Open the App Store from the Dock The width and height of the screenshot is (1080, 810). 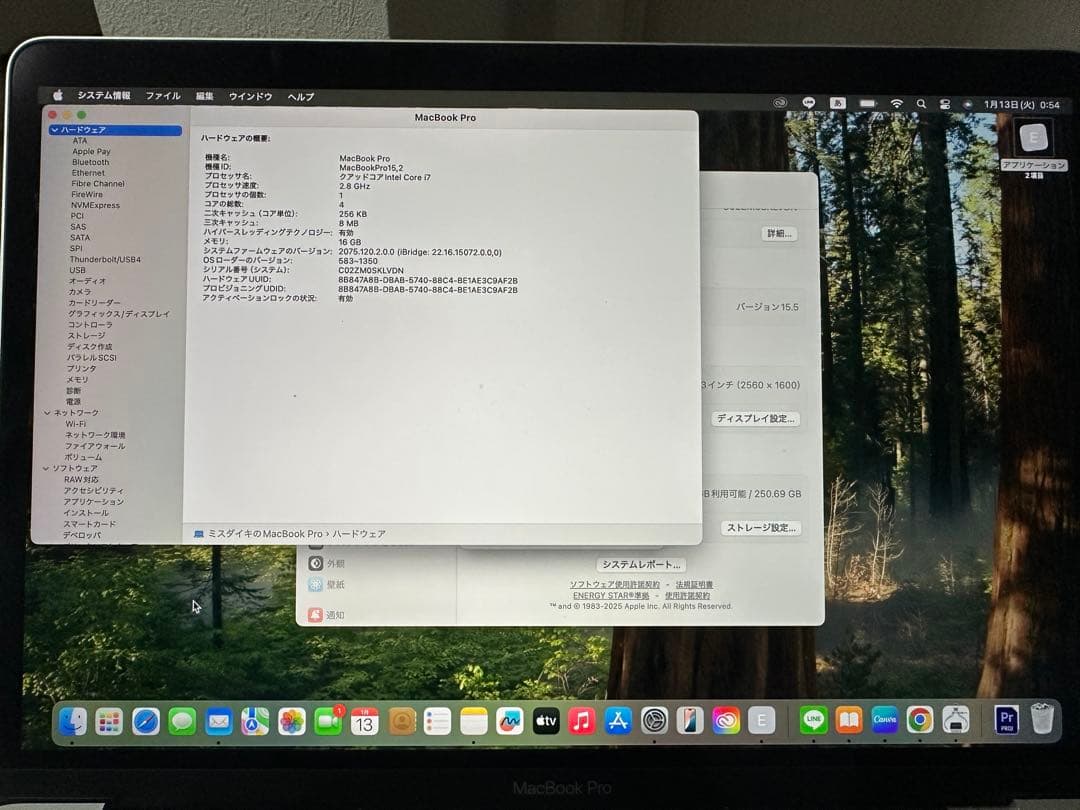coord(616,718)
